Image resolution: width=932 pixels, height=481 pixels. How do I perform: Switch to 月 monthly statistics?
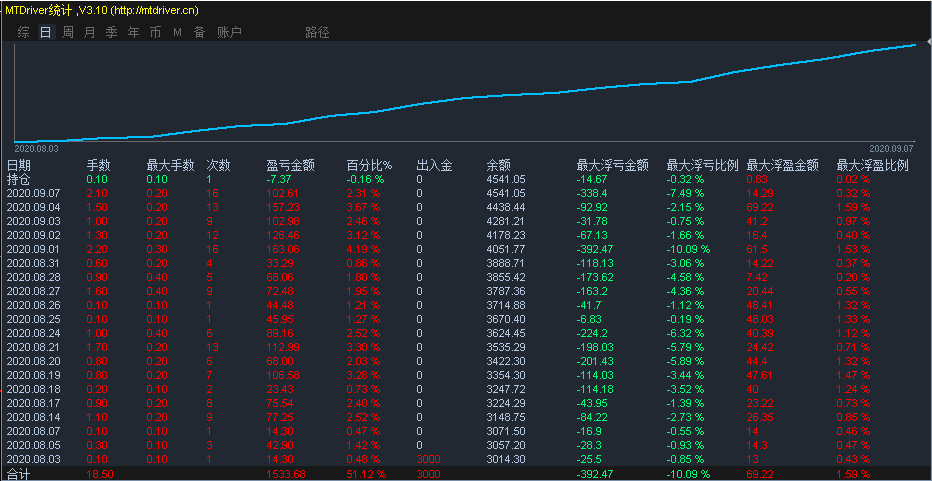click(x=90, y=32)
